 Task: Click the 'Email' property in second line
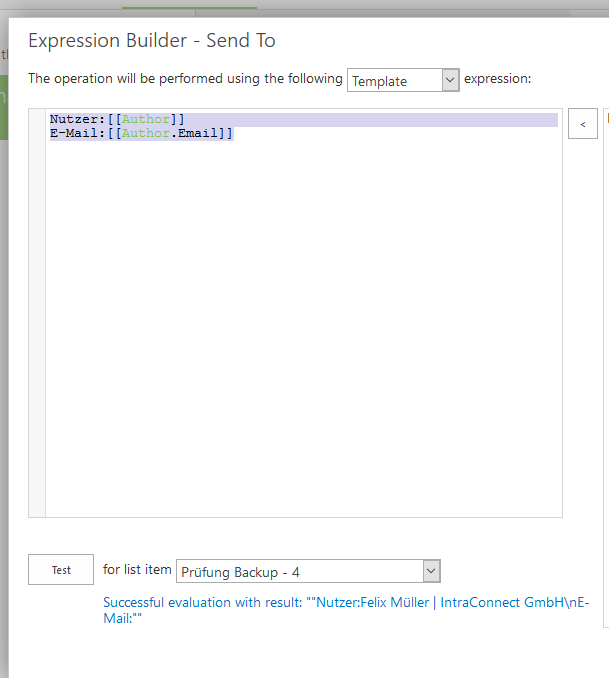point(198,134)
